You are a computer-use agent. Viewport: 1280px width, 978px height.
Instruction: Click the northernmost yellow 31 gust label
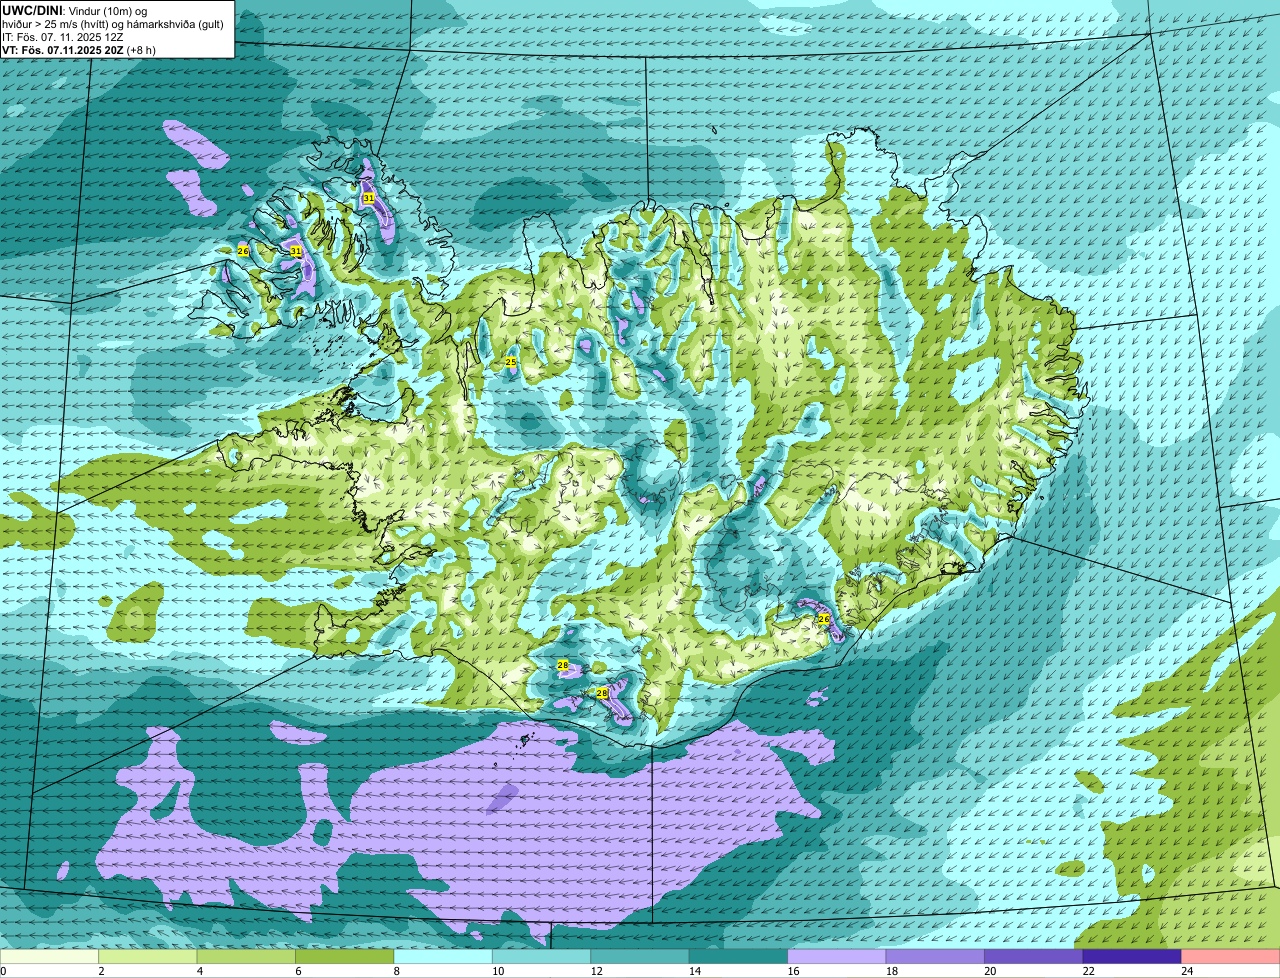click(x=369, y=198)
